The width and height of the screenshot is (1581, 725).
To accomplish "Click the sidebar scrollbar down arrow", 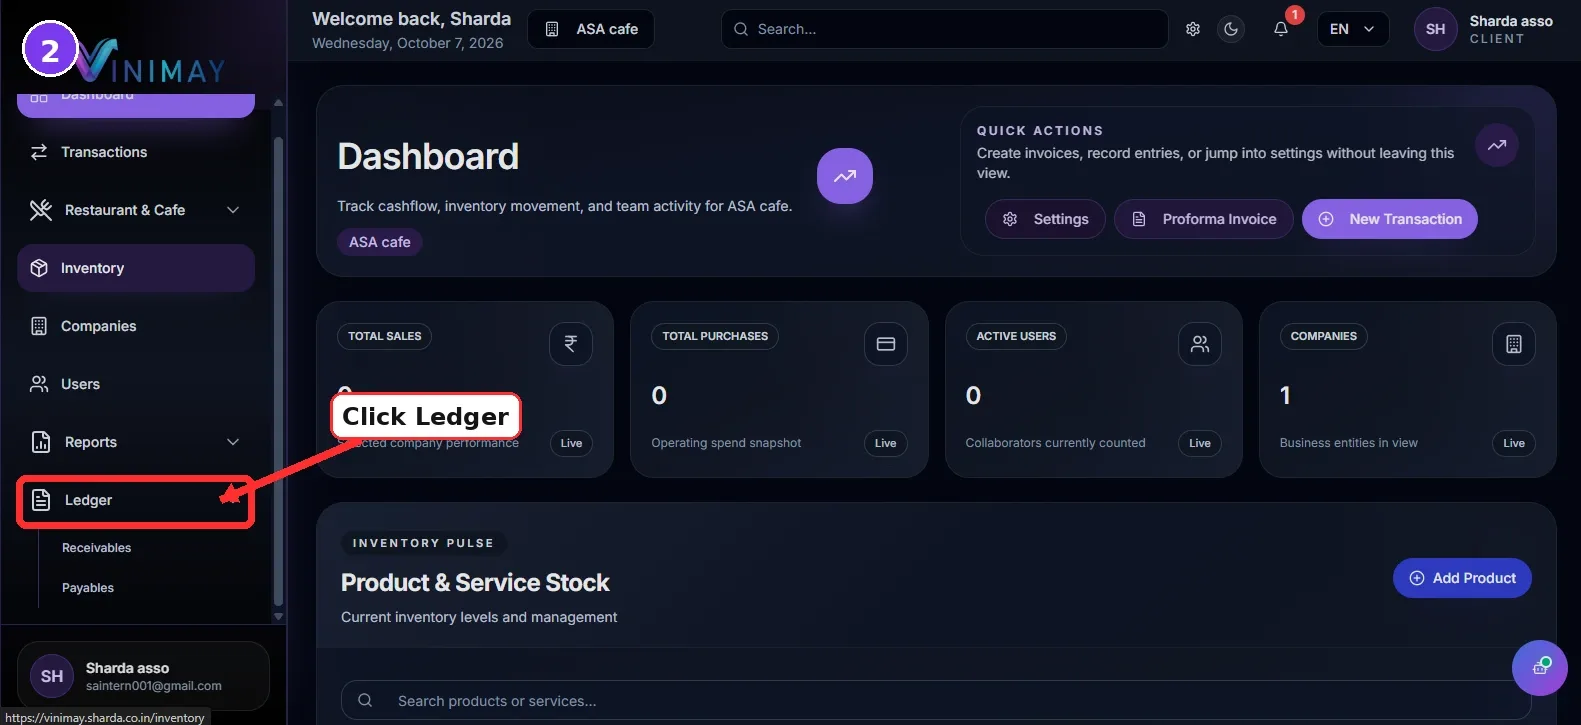I will 279,616.
